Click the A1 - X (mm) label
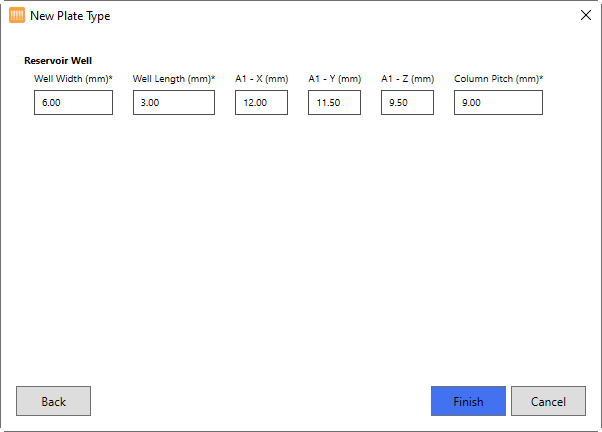This screenshot has width=602, height=432. 261,79
